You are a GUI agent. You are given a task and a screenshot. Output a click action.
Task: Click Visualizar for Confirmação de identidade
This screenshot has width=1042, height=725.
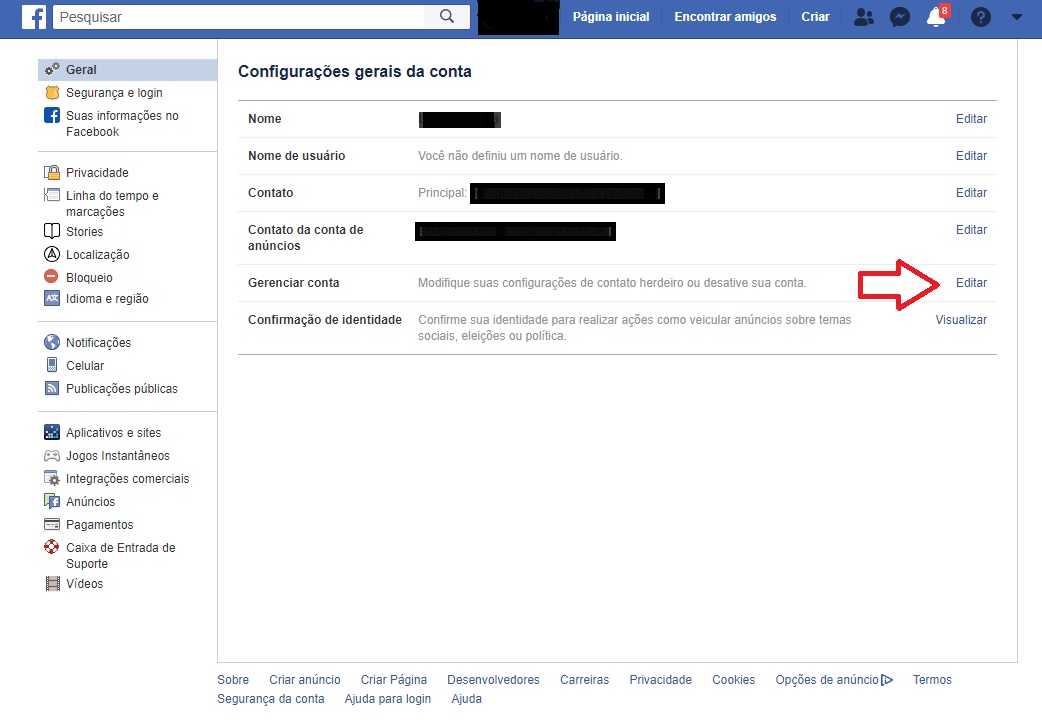point(961,320)
